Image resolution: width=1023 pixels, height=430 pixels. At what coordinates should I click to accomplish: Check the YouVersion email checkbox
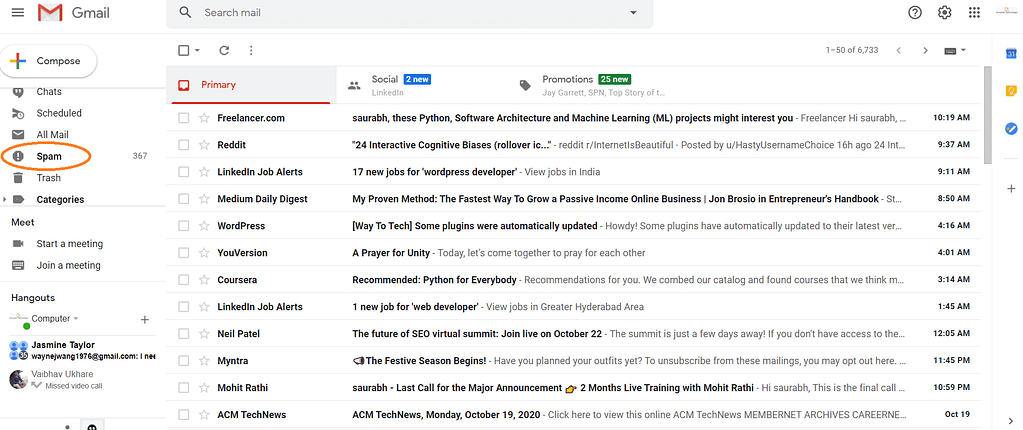[x=184, y=253]
